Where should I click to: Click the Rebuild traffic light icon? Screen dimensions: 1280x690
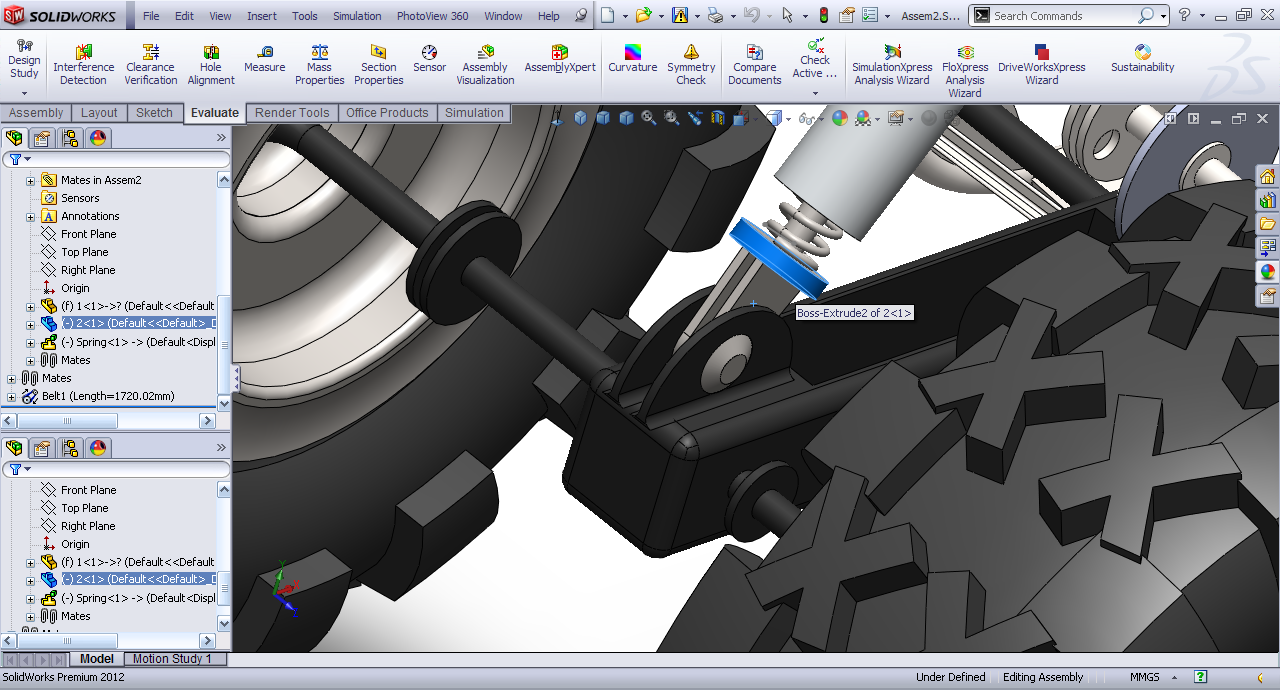coord(824,15)
